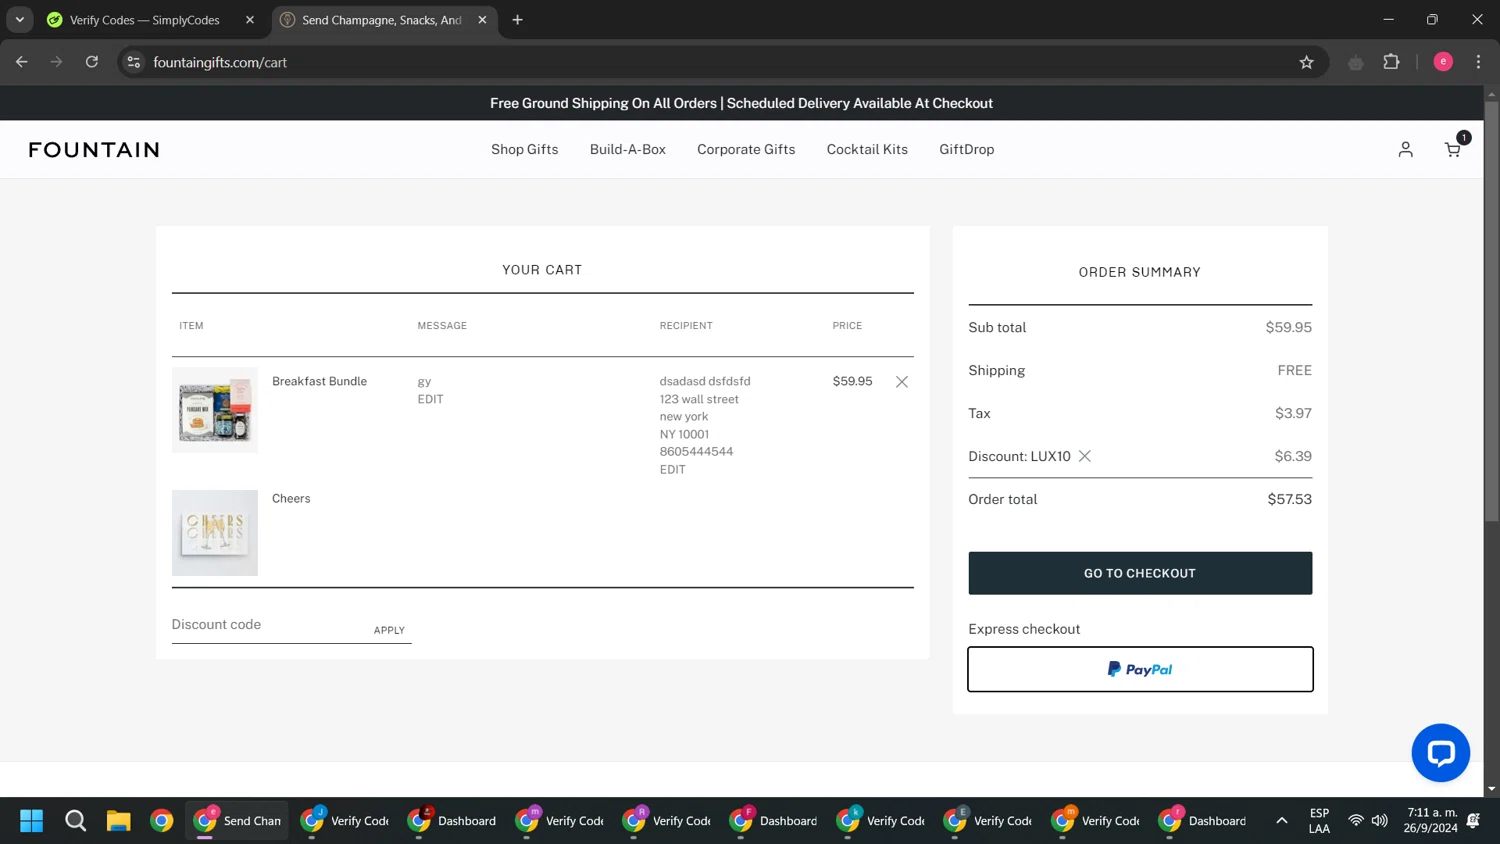Click the Cheers item name
The image size is (1500, 844).
(x=291, y=498)
